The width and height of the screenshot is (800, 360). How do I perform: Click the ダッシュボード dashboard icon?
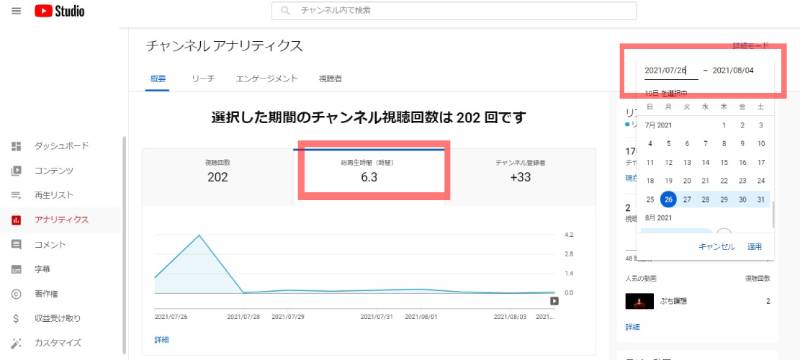tap(16, 146)
